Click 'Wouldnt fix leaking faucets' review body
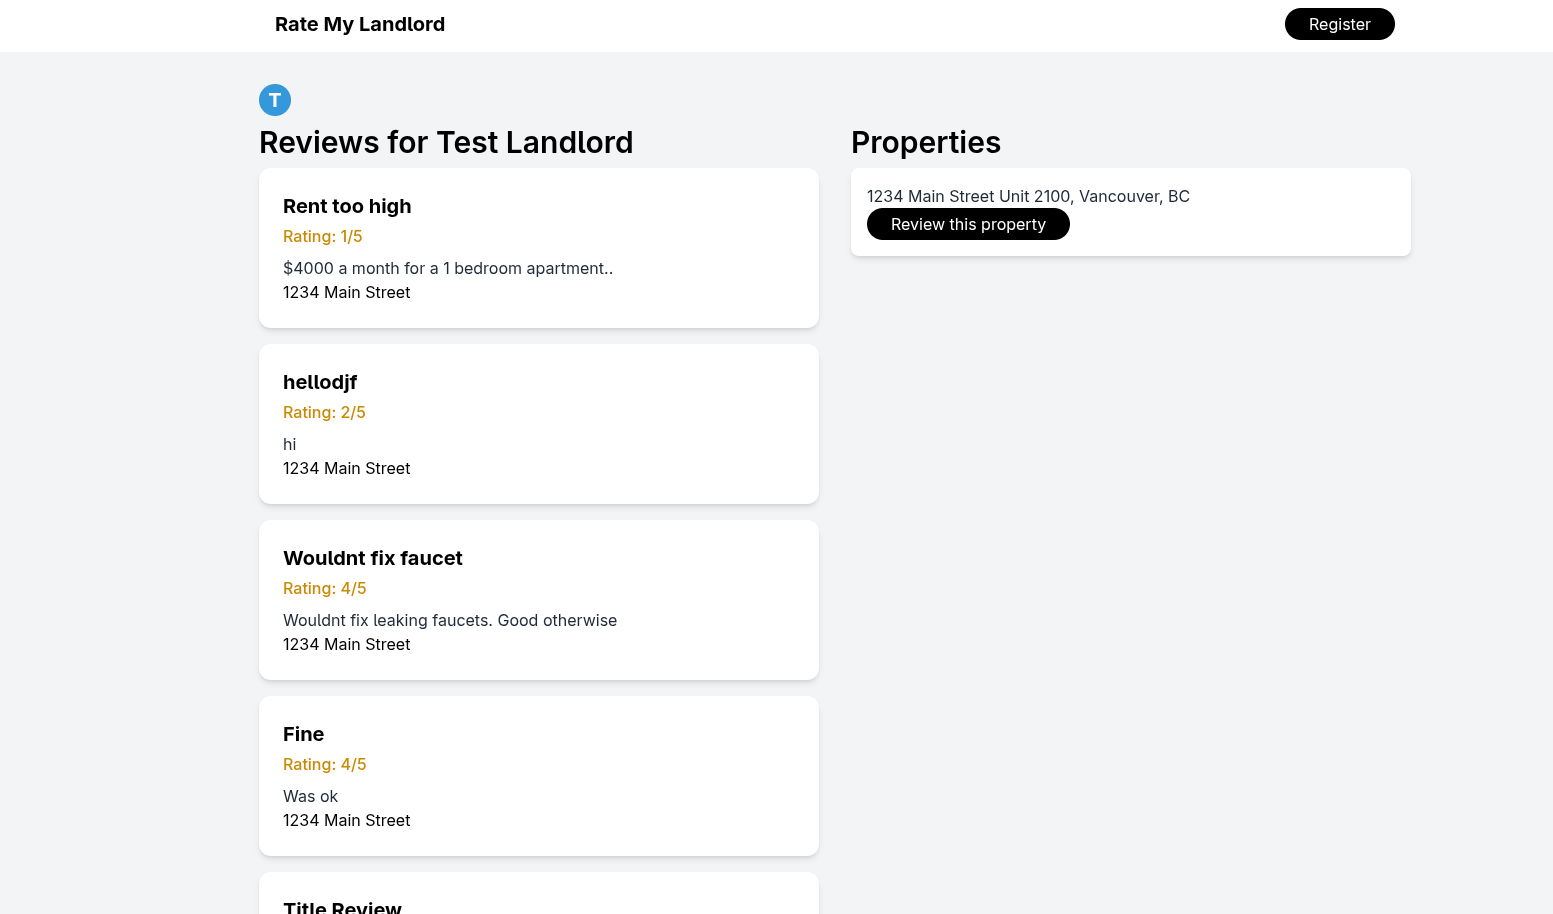The image size is (1553, 914). [450, 620]
